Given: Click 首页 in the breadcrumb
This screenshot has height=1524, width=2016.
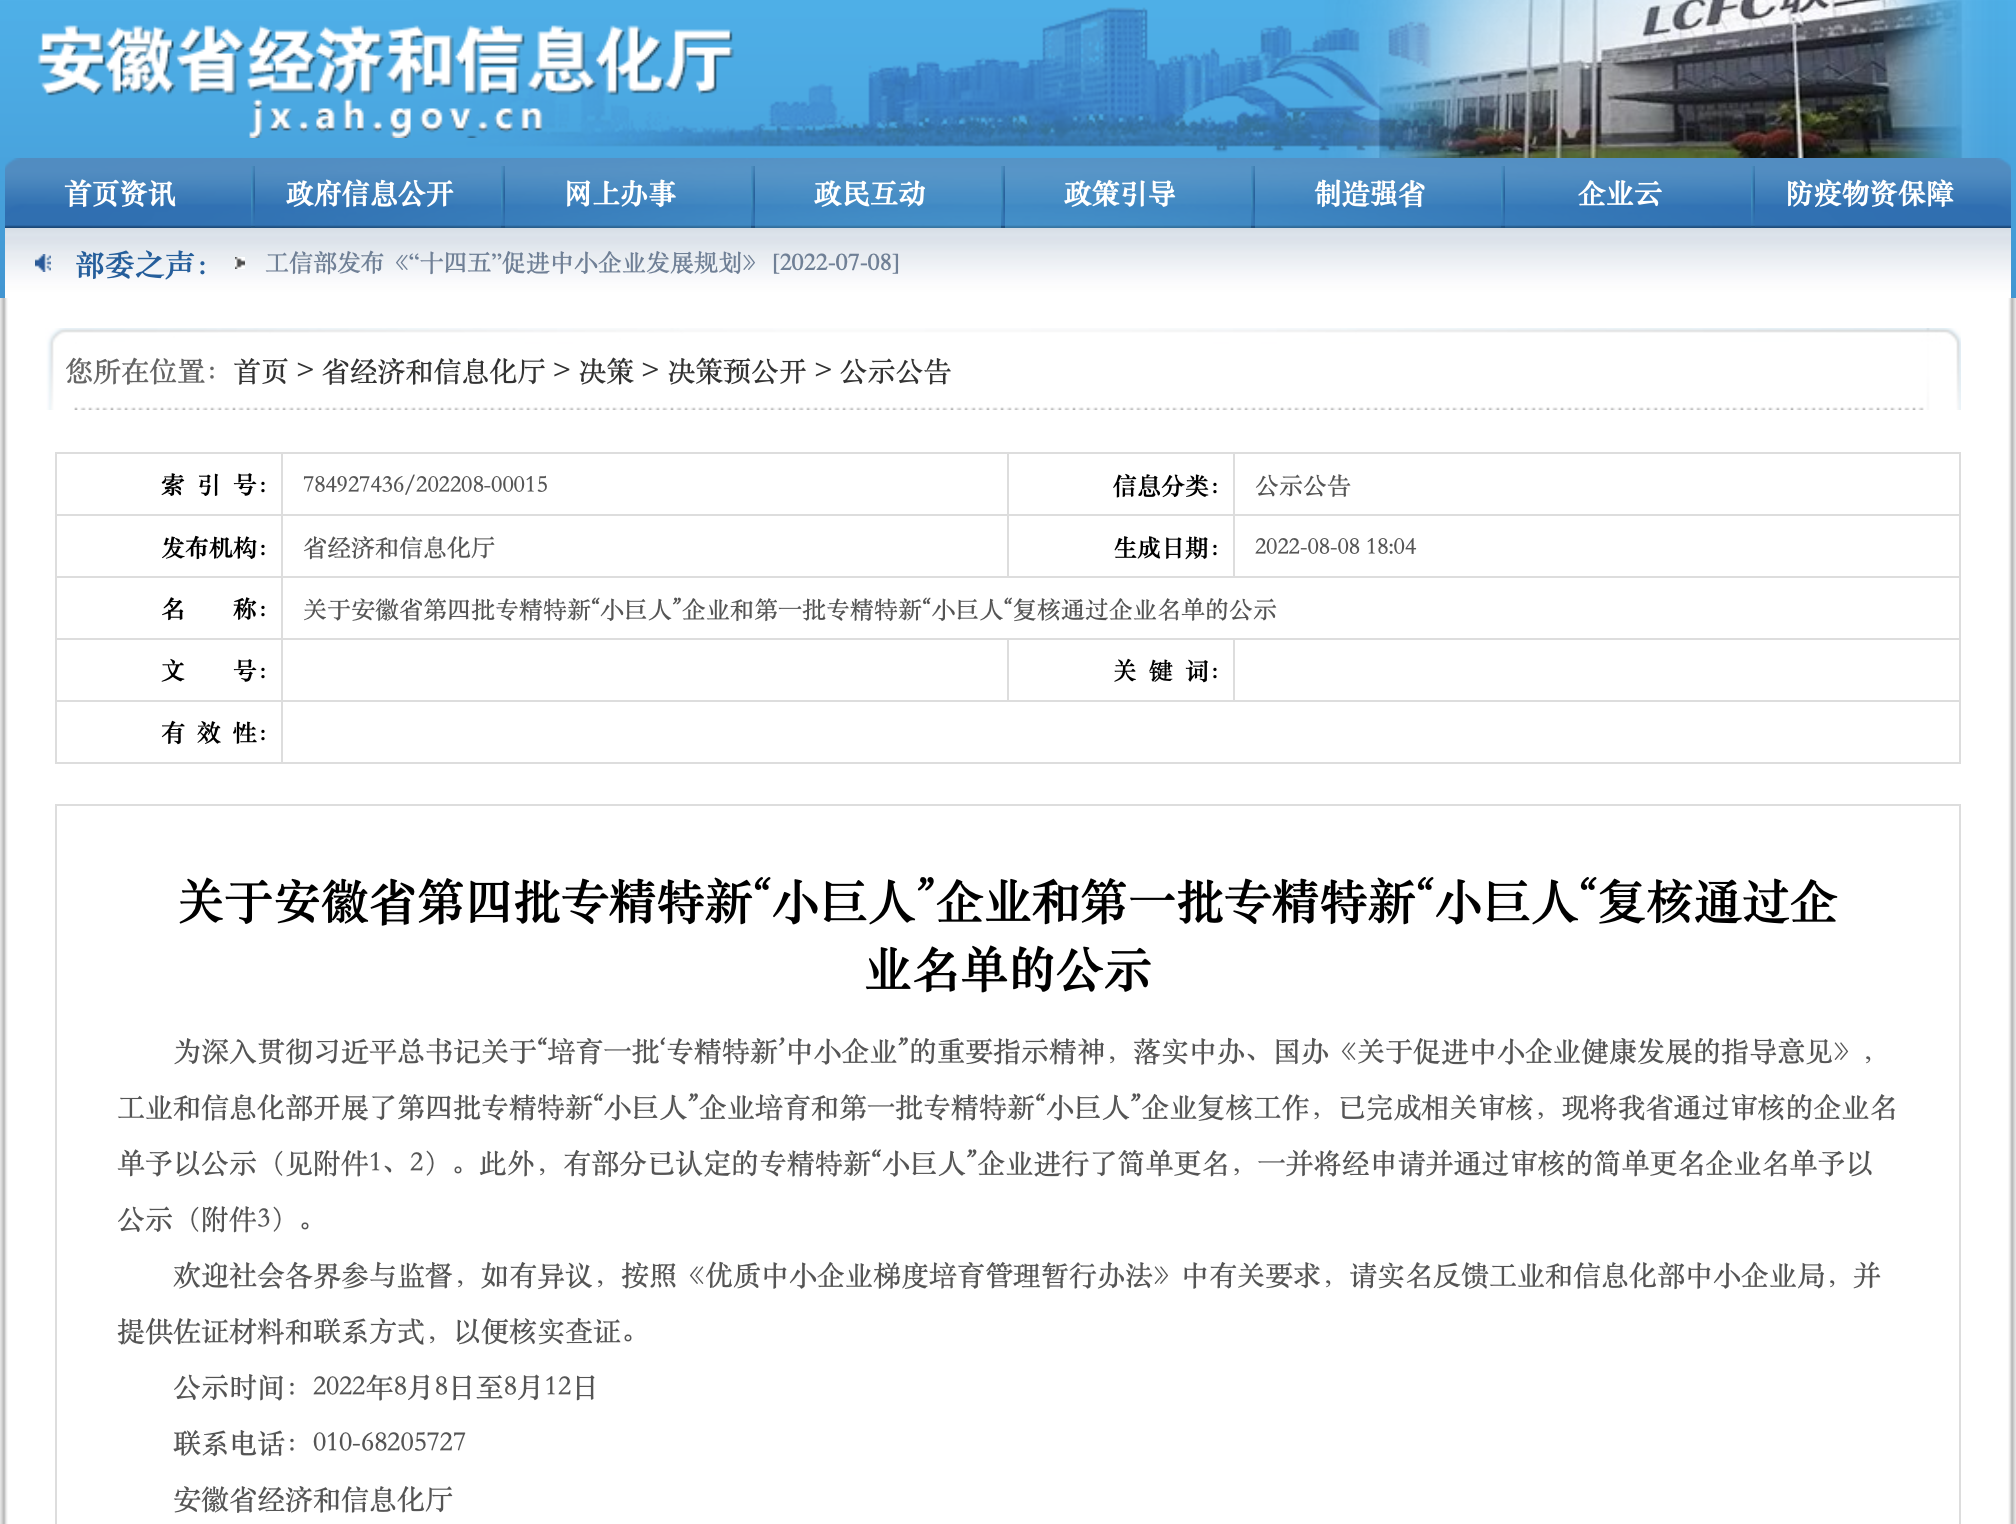Looking at the screenshot, I should pyautogui.click(x=260, y=372).
